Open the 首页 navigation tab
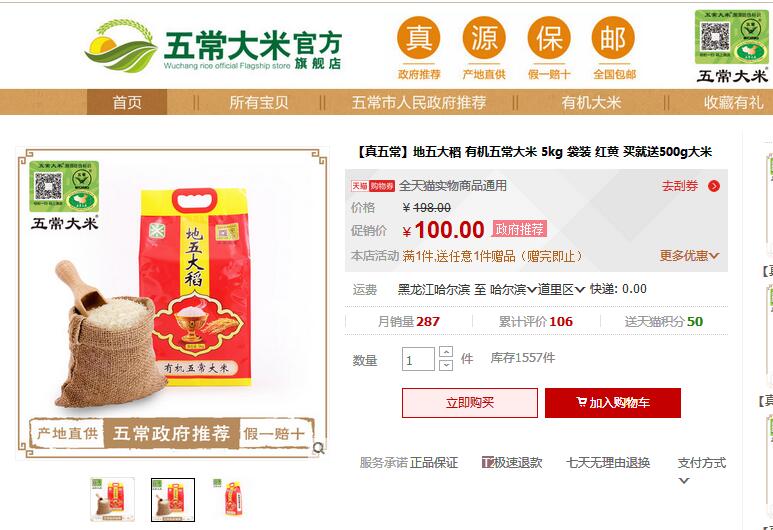 [x=127, y=102]
